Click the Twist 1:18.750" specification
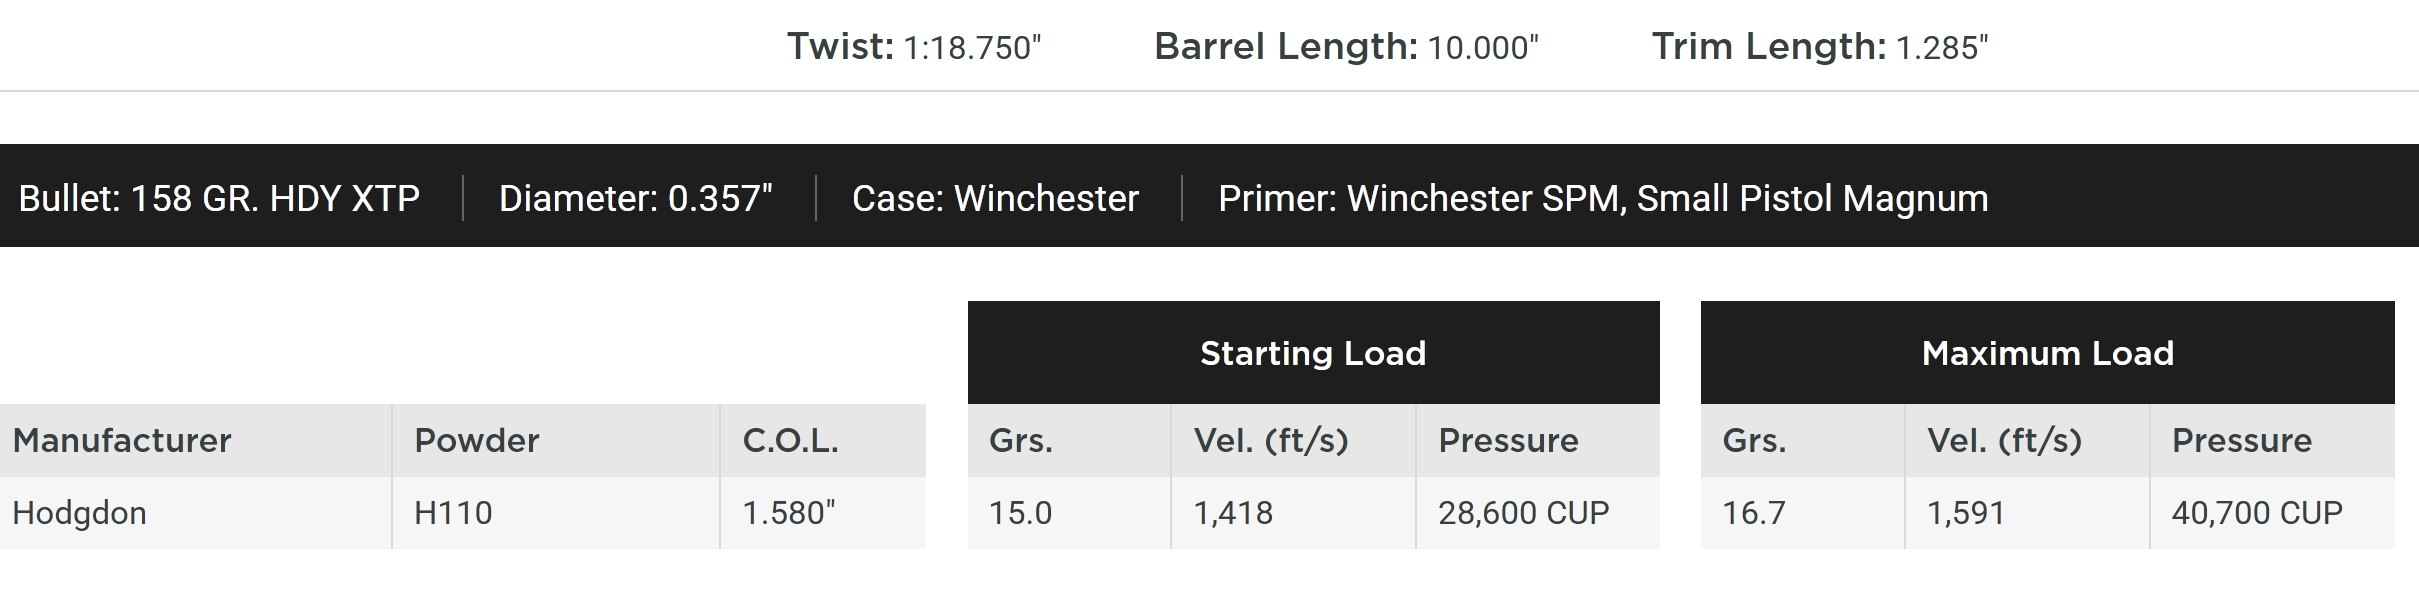Viewport: 2419px width, 594px height. [913, 47]
